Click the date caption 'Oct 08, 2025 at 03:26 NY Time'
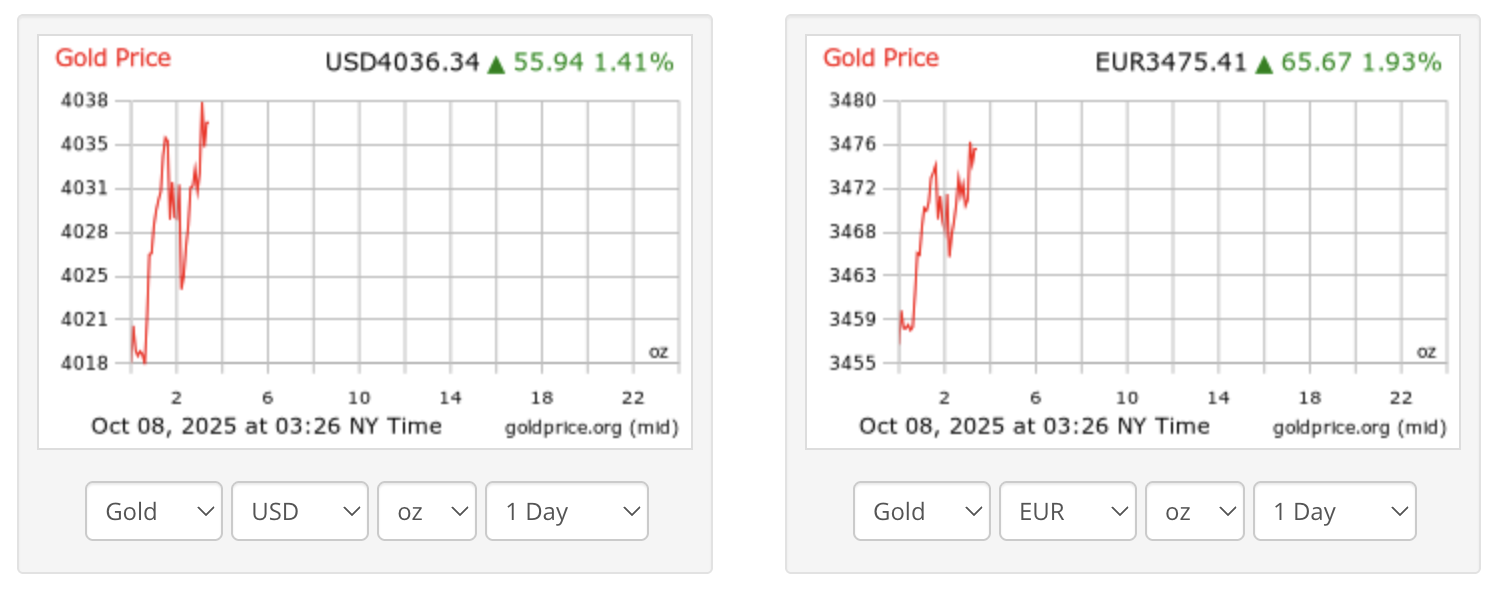The width and height of the screenshot is (1504, 598). point(268,425)
